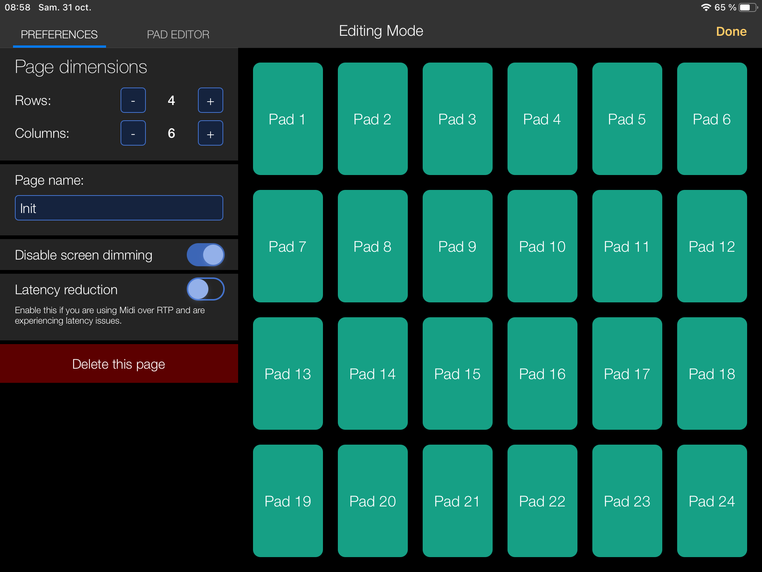Viewport: 762px width, 572px height.
Task: Toggle Disable screen dimming switch
Action: (205, 255)
